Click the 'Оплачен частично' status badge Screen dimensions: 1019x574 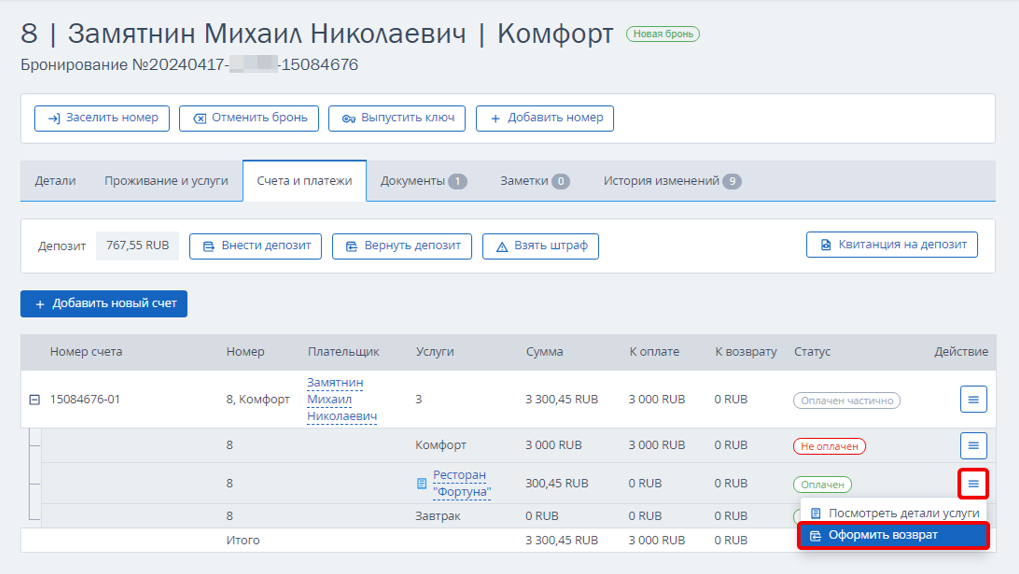[x=847, y=400]
